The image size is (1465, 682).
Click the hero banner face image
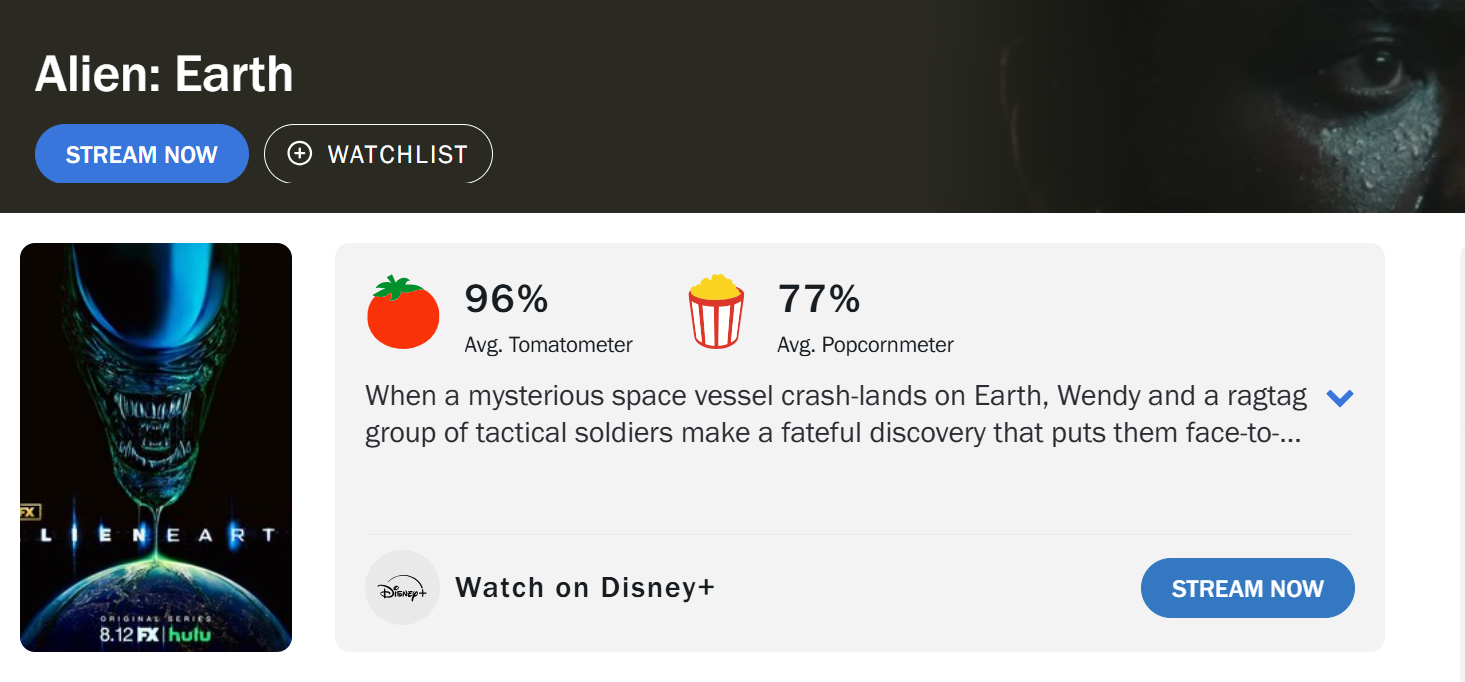(x=1330, y=100)
